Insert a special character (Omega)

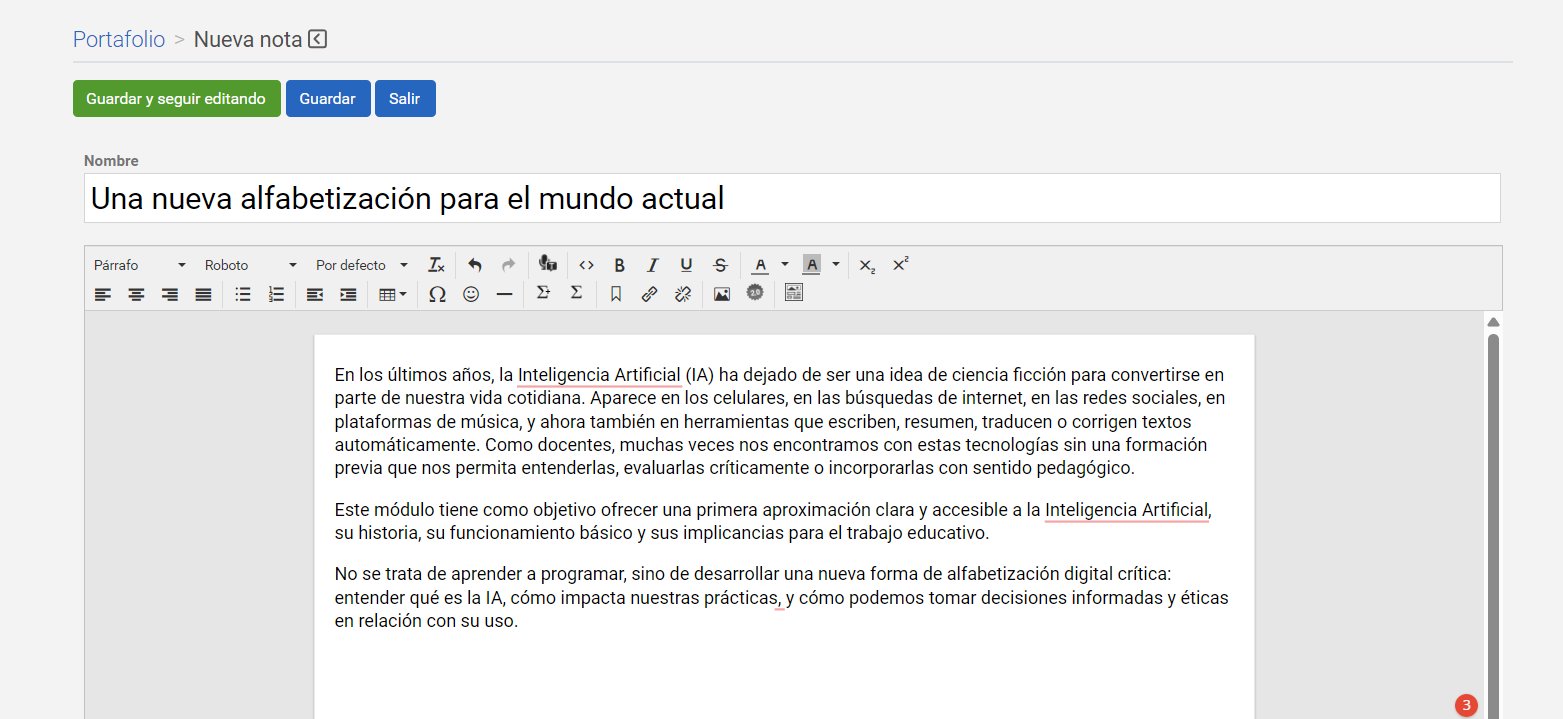[437, 294]
